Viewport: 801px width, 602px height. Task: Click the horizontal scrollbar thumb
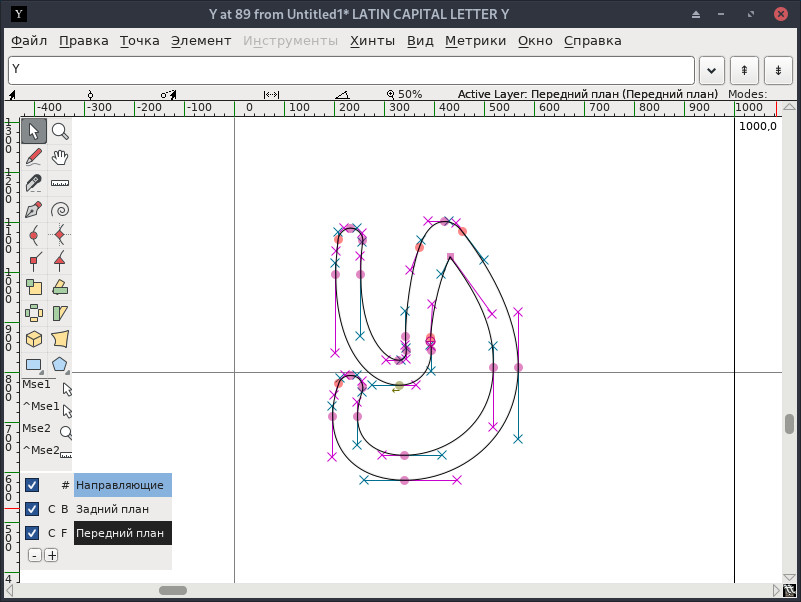tap(172, 591)
